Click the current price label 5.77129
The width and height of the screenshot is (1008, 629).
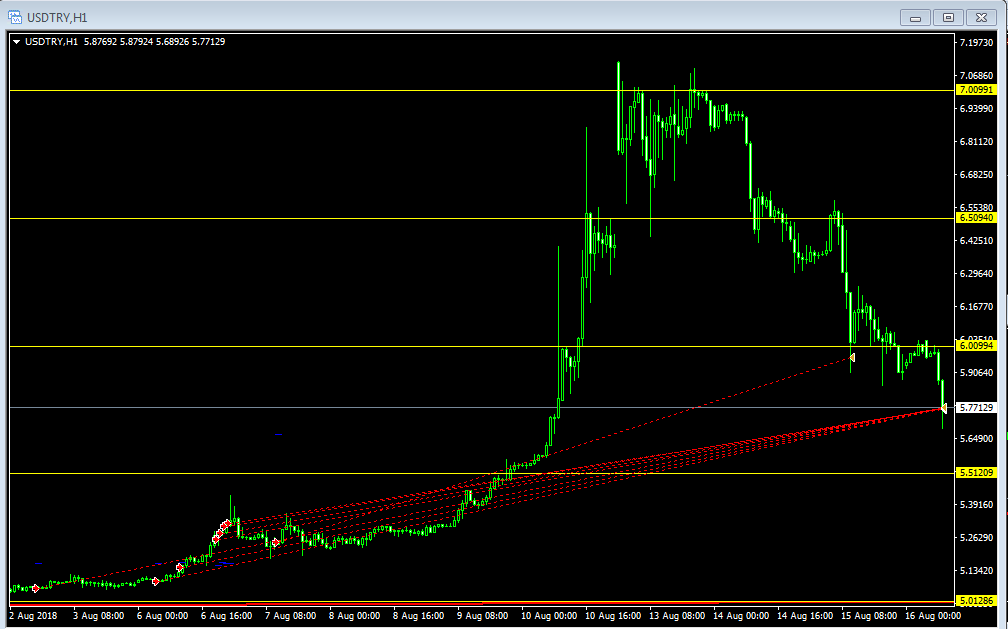tap(976, 408)
